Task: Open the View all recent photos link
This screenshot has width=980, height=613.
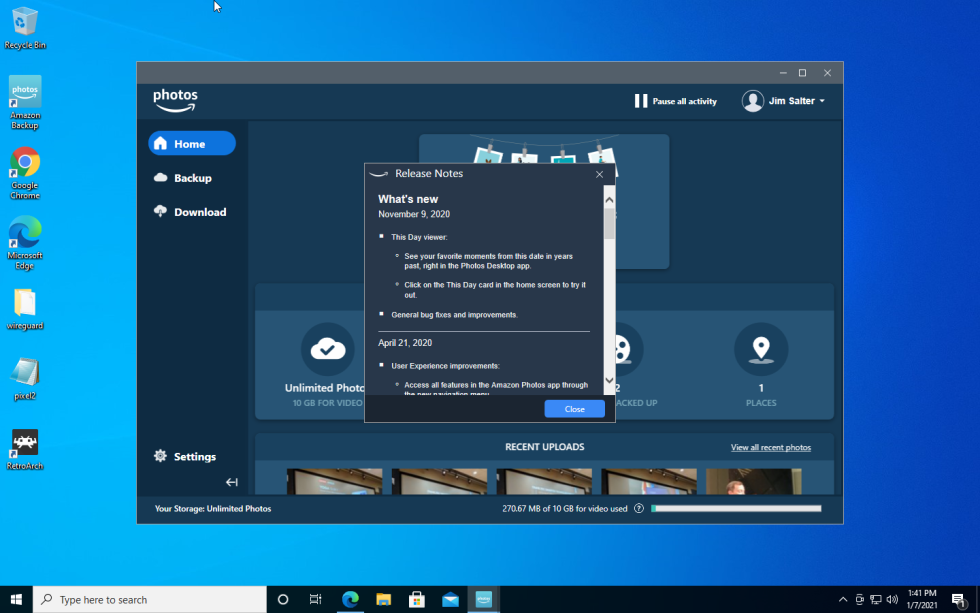Action: [x=770, y=447]
